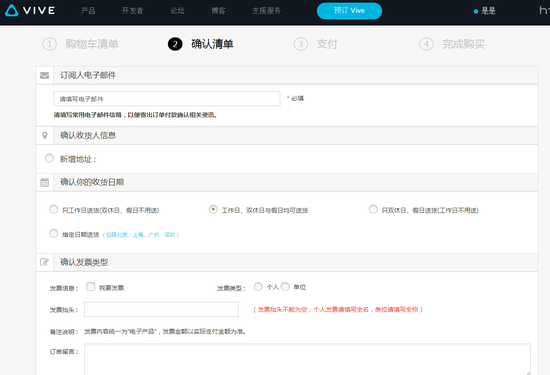Click the 确认清单 step label
Image resolution: width=550 pixels, height=375 pixels.
(x=212, y=44)
